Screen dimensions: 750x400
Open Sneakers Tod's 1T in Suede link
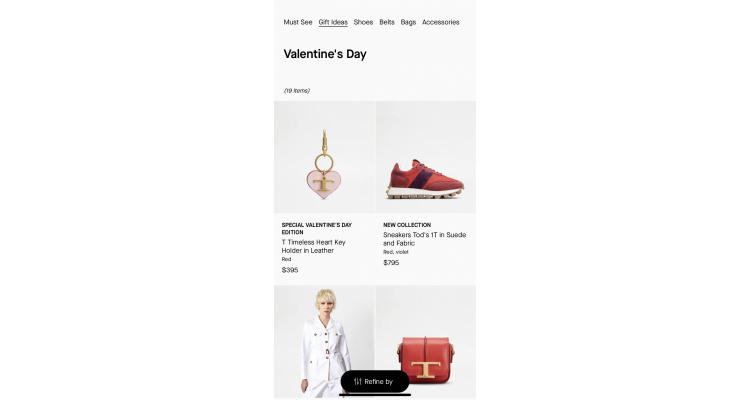click(x=424, y=239)
